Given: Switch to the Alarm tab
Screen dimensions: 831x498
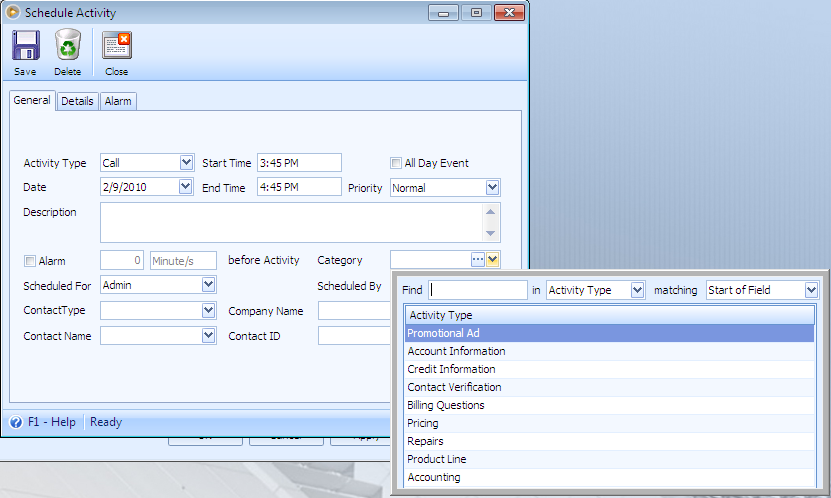Looking at the screenshot, I should tap(118, 101).
